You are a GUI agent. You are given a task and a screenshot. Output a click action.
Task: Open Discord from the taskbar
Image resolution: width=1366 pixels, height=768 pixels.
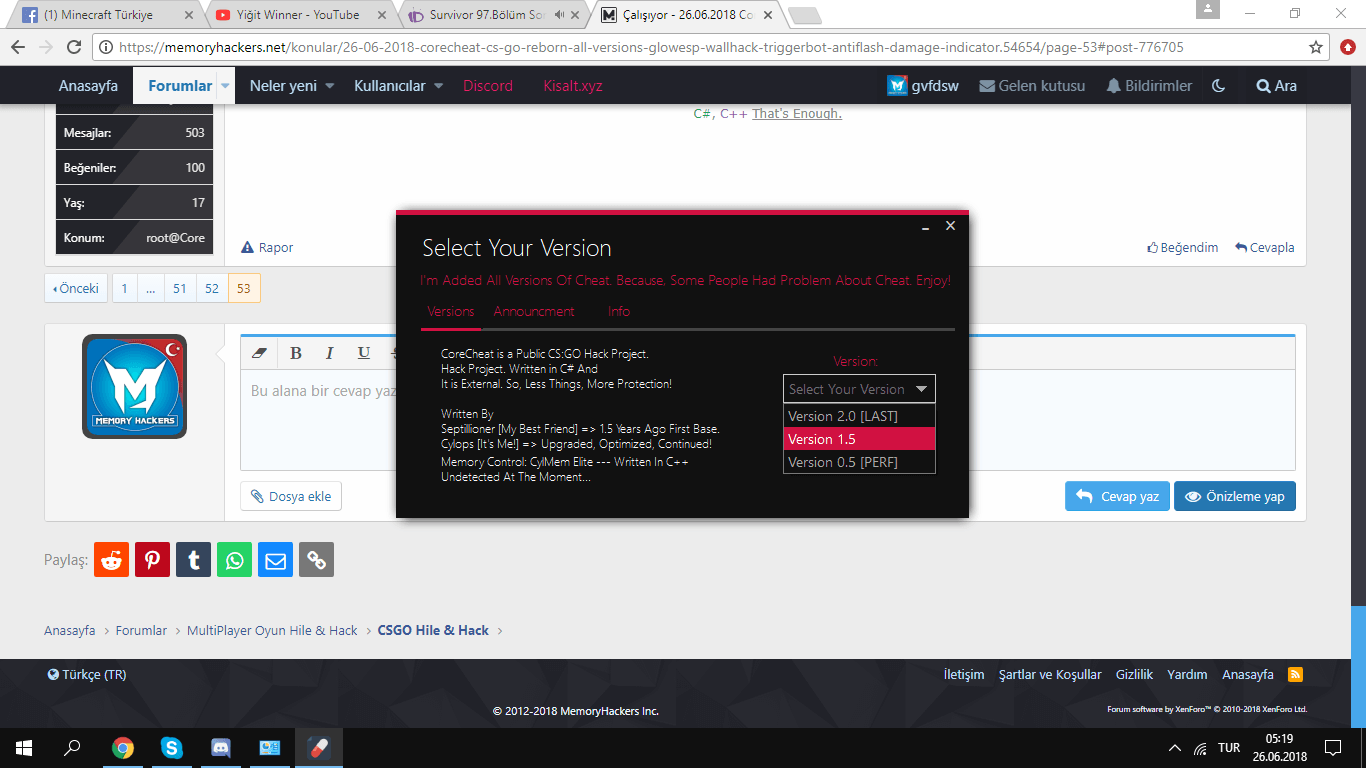point(221,747)
